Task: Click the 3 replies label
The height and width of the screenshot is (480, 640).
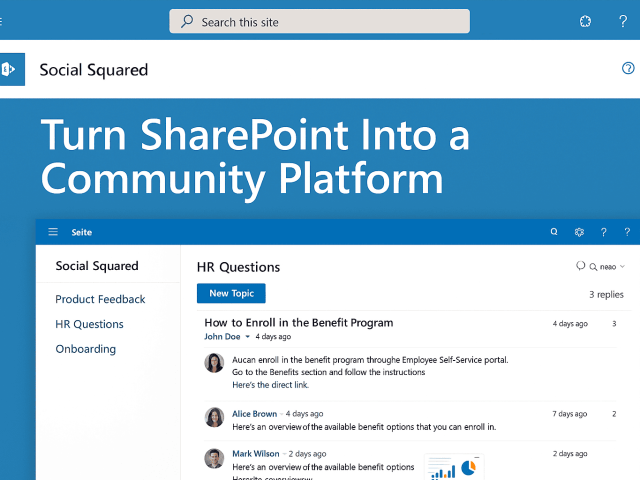Action: pyautogui.click(x=606, y=294)
